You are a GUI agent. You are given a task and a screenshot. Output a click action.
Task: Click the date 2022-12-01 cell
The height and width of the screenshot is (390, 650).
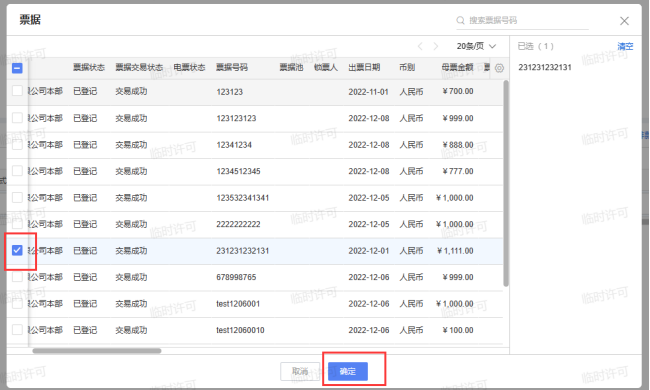coord(369,251)
